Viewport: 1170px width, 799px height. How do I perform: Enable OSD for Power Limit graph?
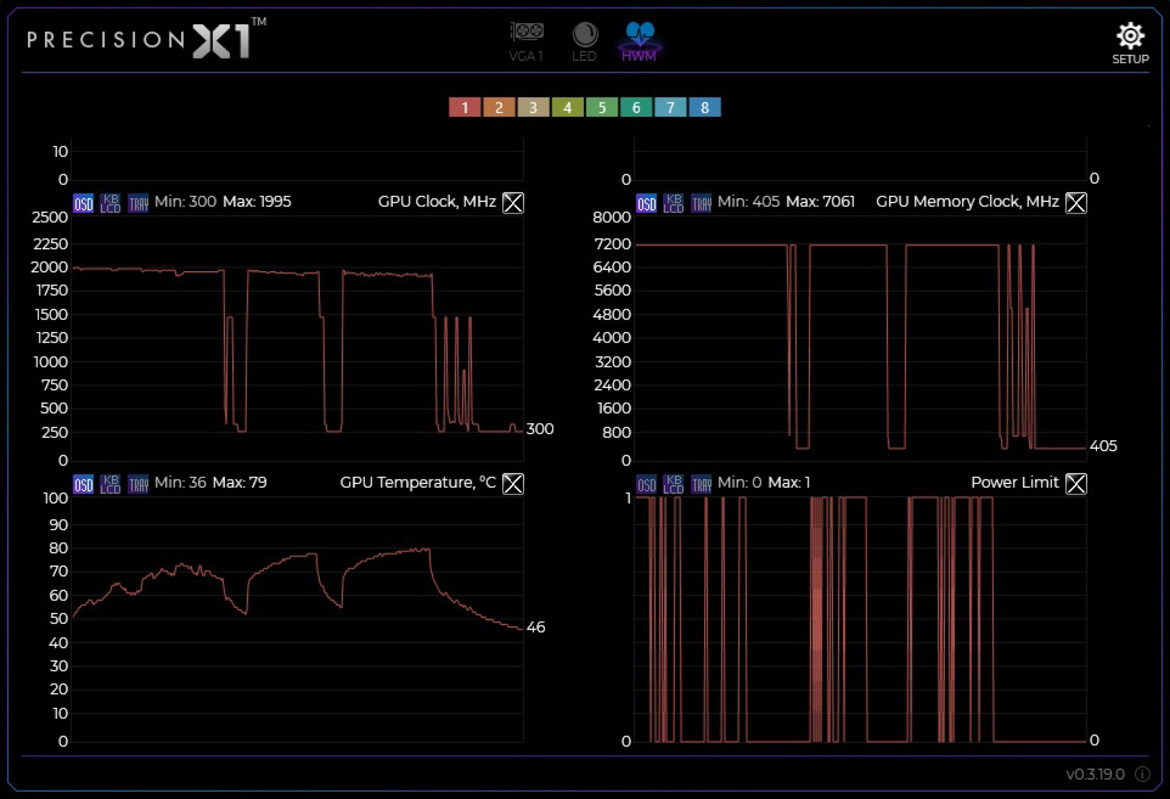coord(646,484)
